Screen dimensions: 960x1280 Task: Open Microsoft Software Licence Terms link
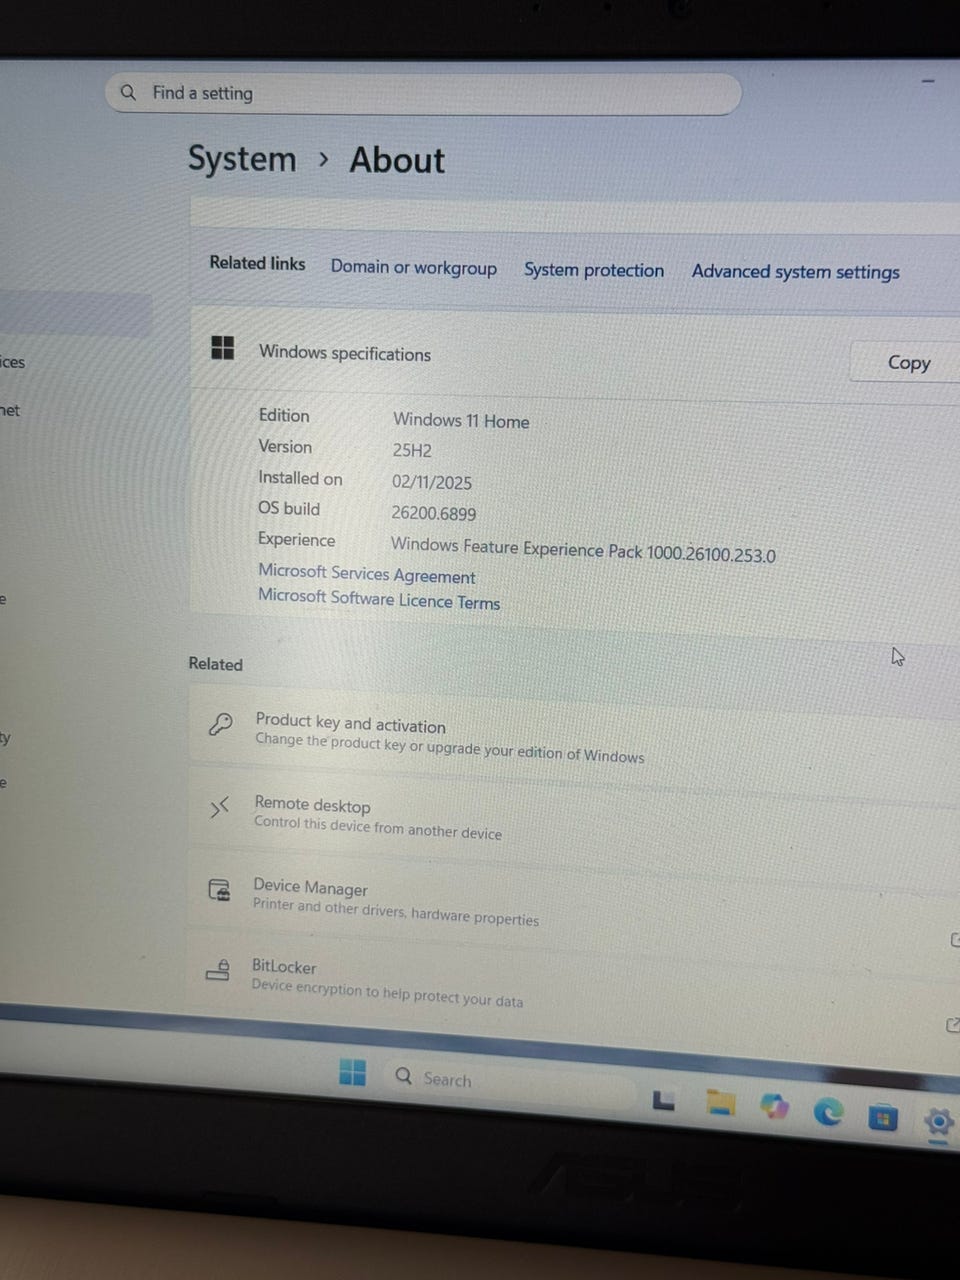379,599
